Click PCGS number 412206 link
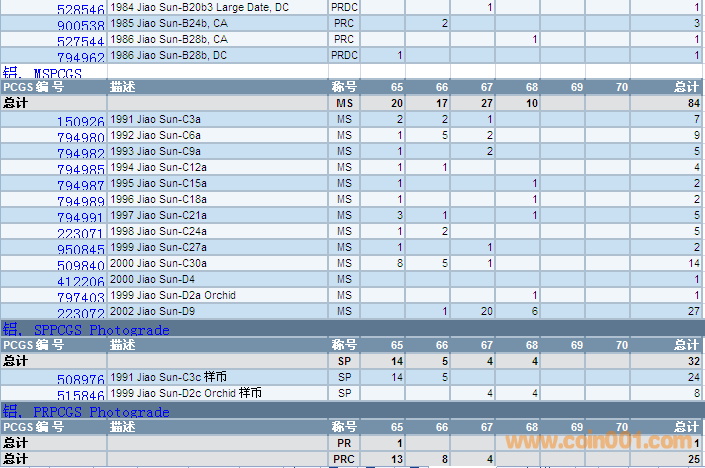Screen dimensions: 705x468 click(x=80, y=282)
